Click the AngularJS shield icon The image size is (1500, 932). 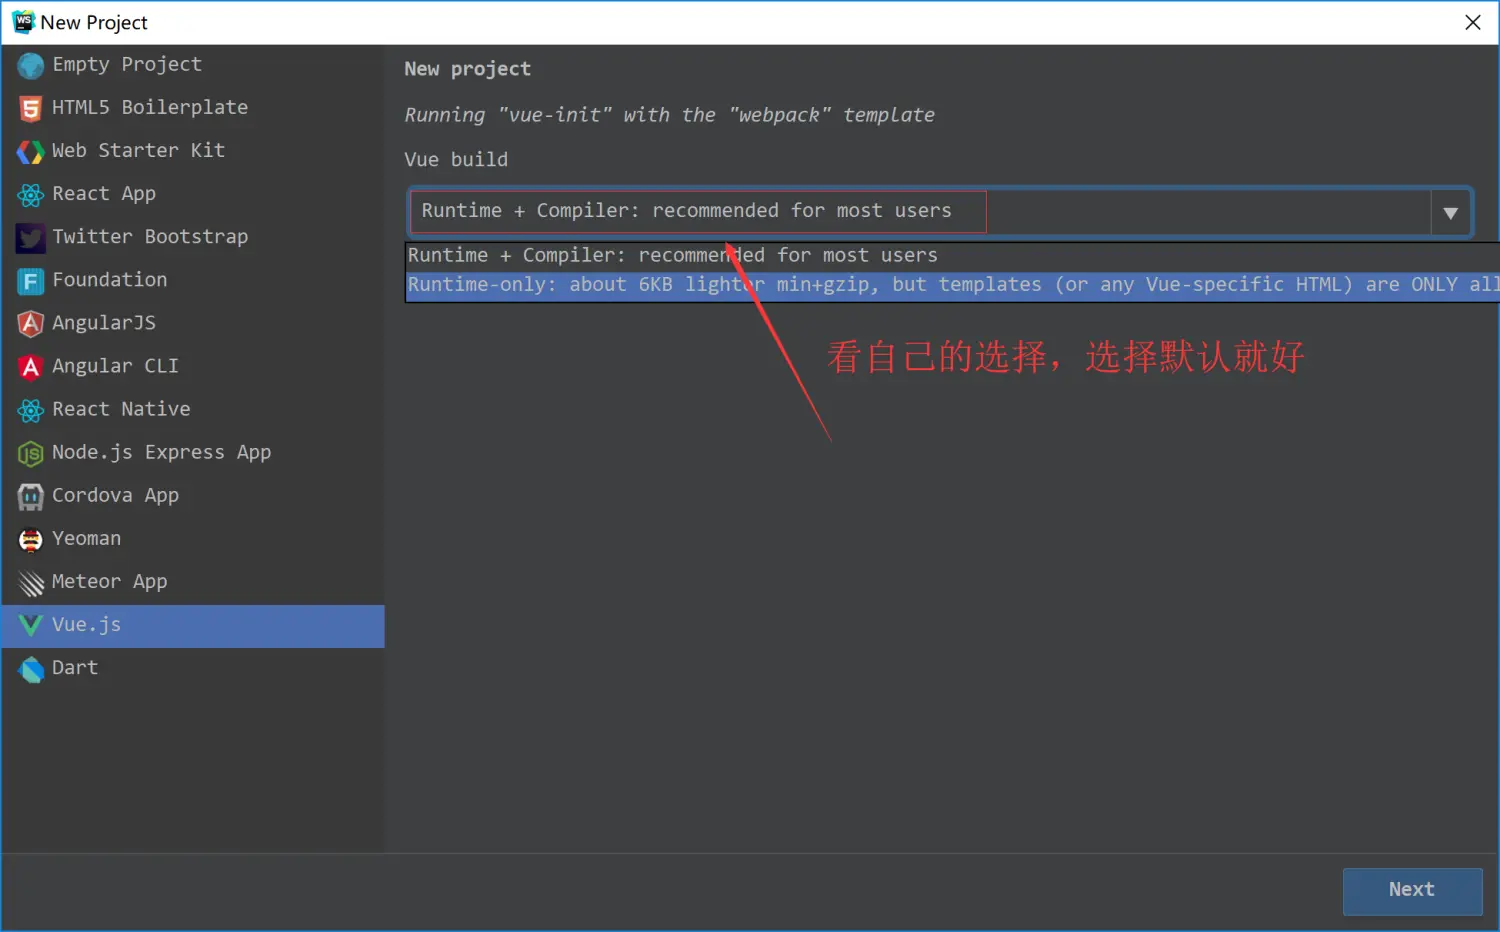click(x=31, y=323)
